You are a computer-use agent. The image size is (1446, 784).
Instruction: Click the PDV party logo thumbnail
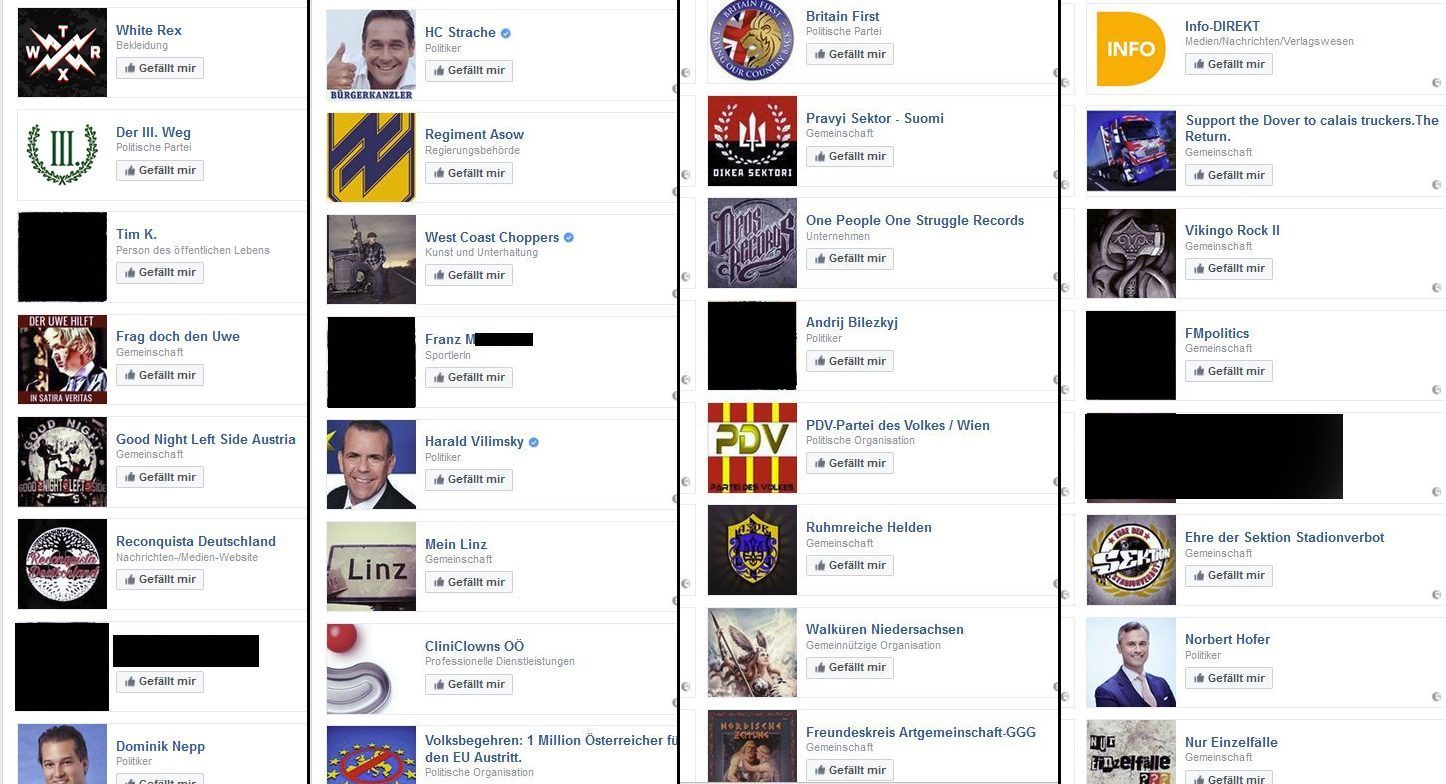tap(752, 448)
